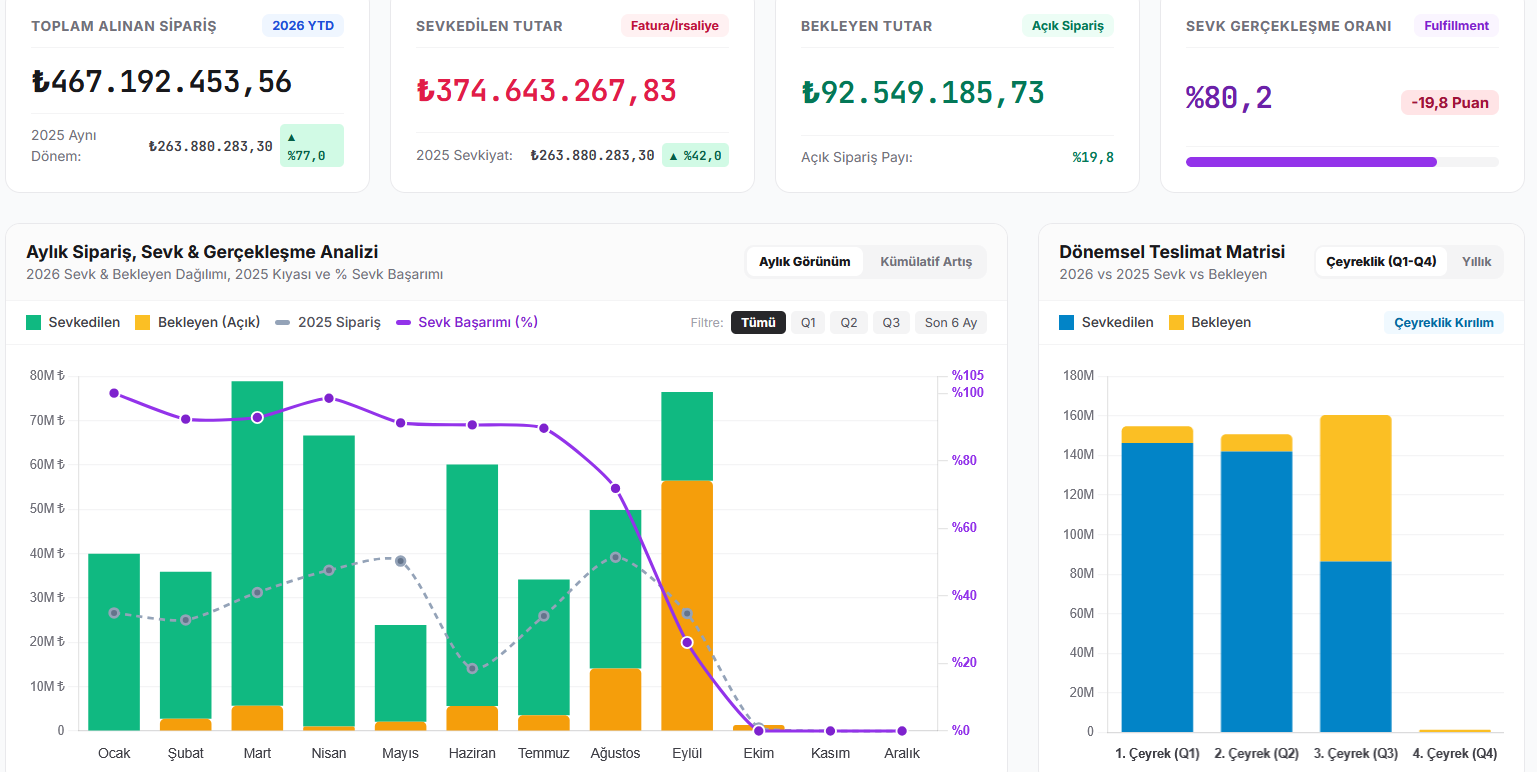Click the 2. Çeyrek (Q2) axis label
Image resolution: width=1537 pixels, height=772 pixels.
point(1256,753)
